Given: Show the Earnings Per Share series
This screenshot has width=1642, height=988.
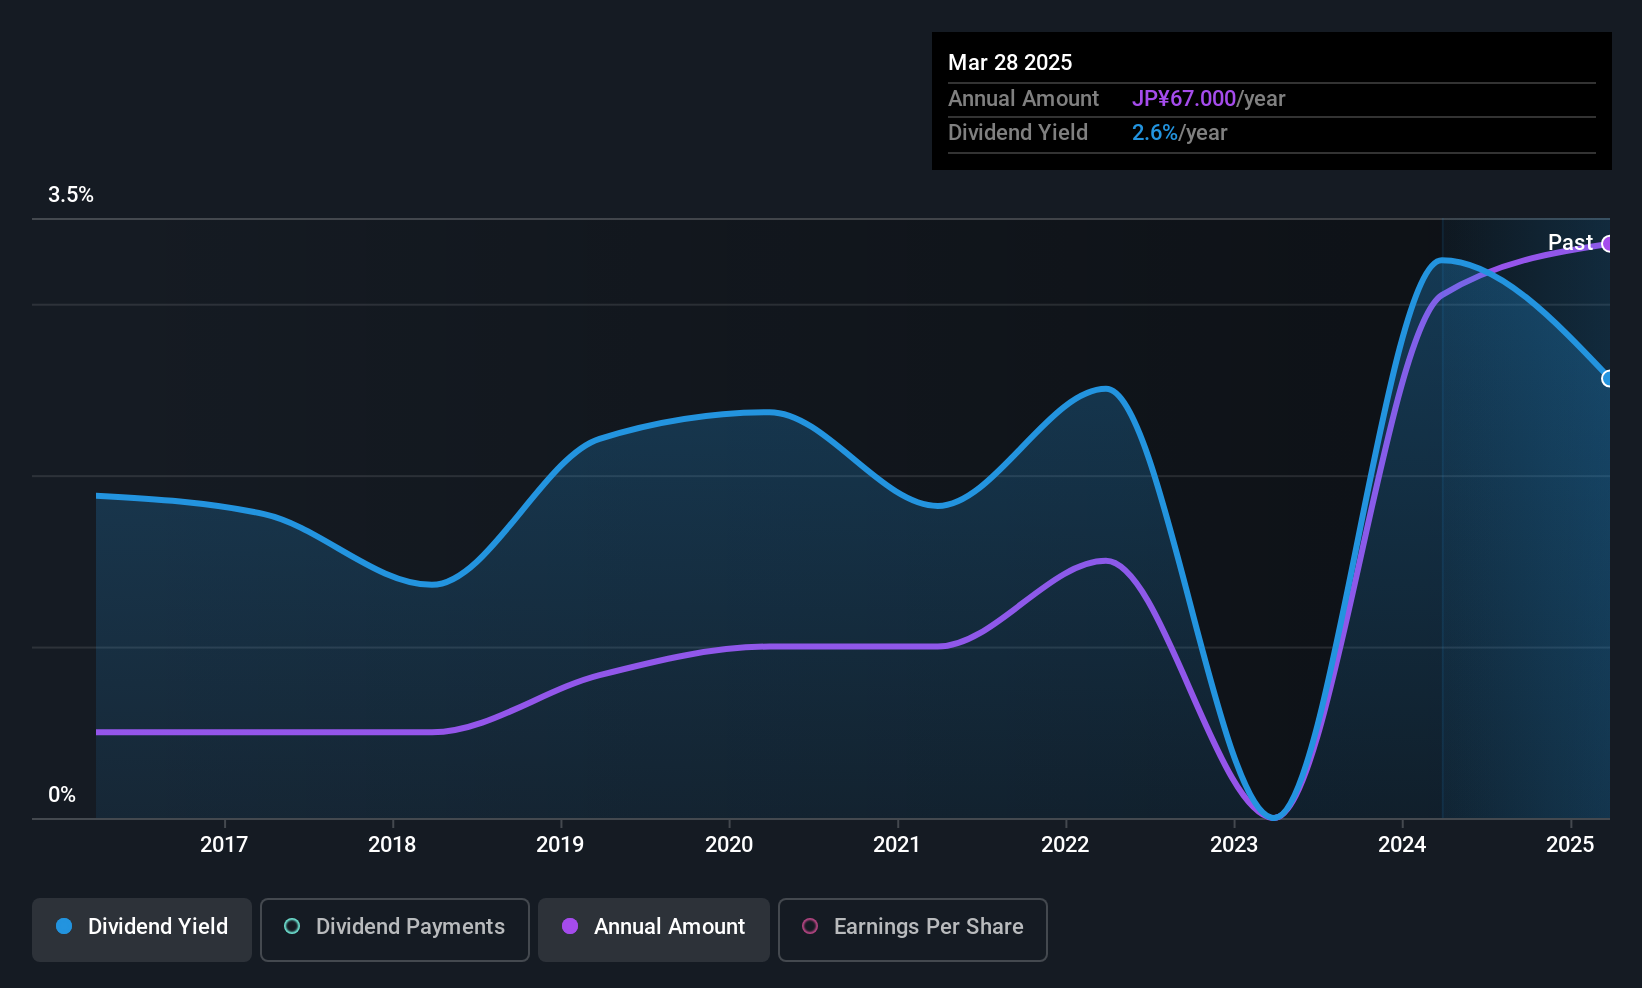Looking at the screenshot, I should pos(912,927).
